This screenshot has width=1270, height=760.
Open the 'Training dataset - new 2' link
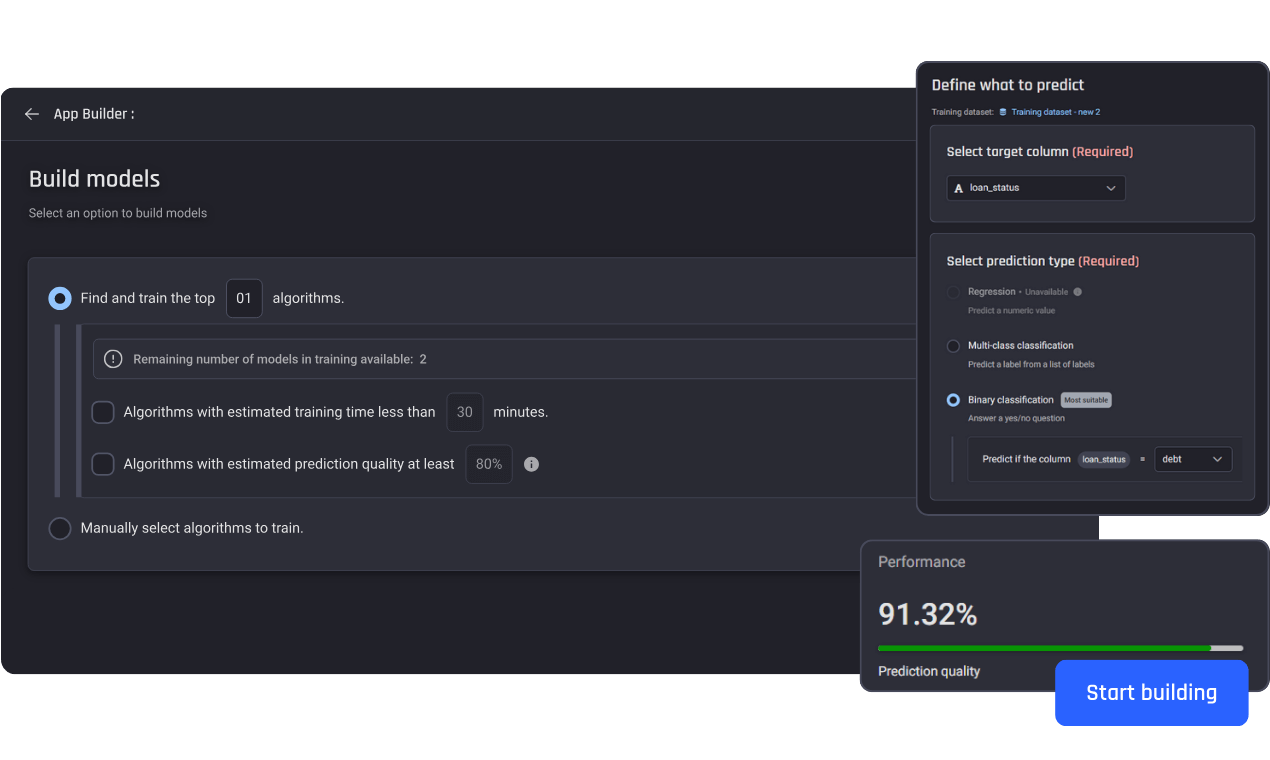[x=1055, y=112]
